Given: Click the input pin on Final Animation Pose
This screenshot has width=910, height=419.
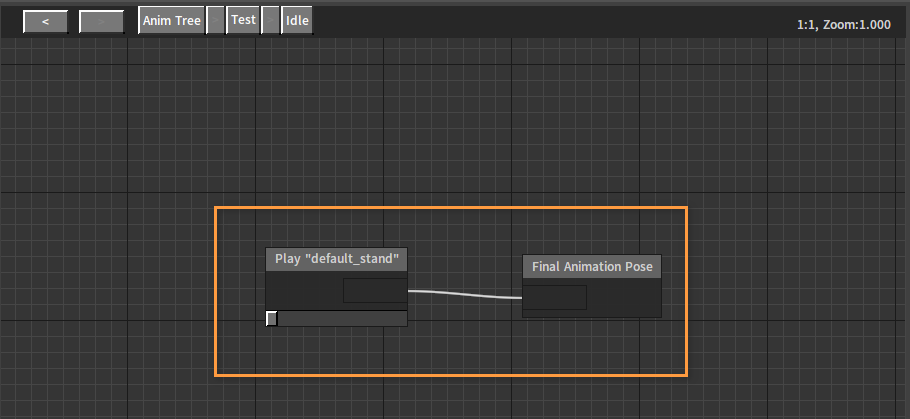Looking at the screenshot, I should coord(555,297).
